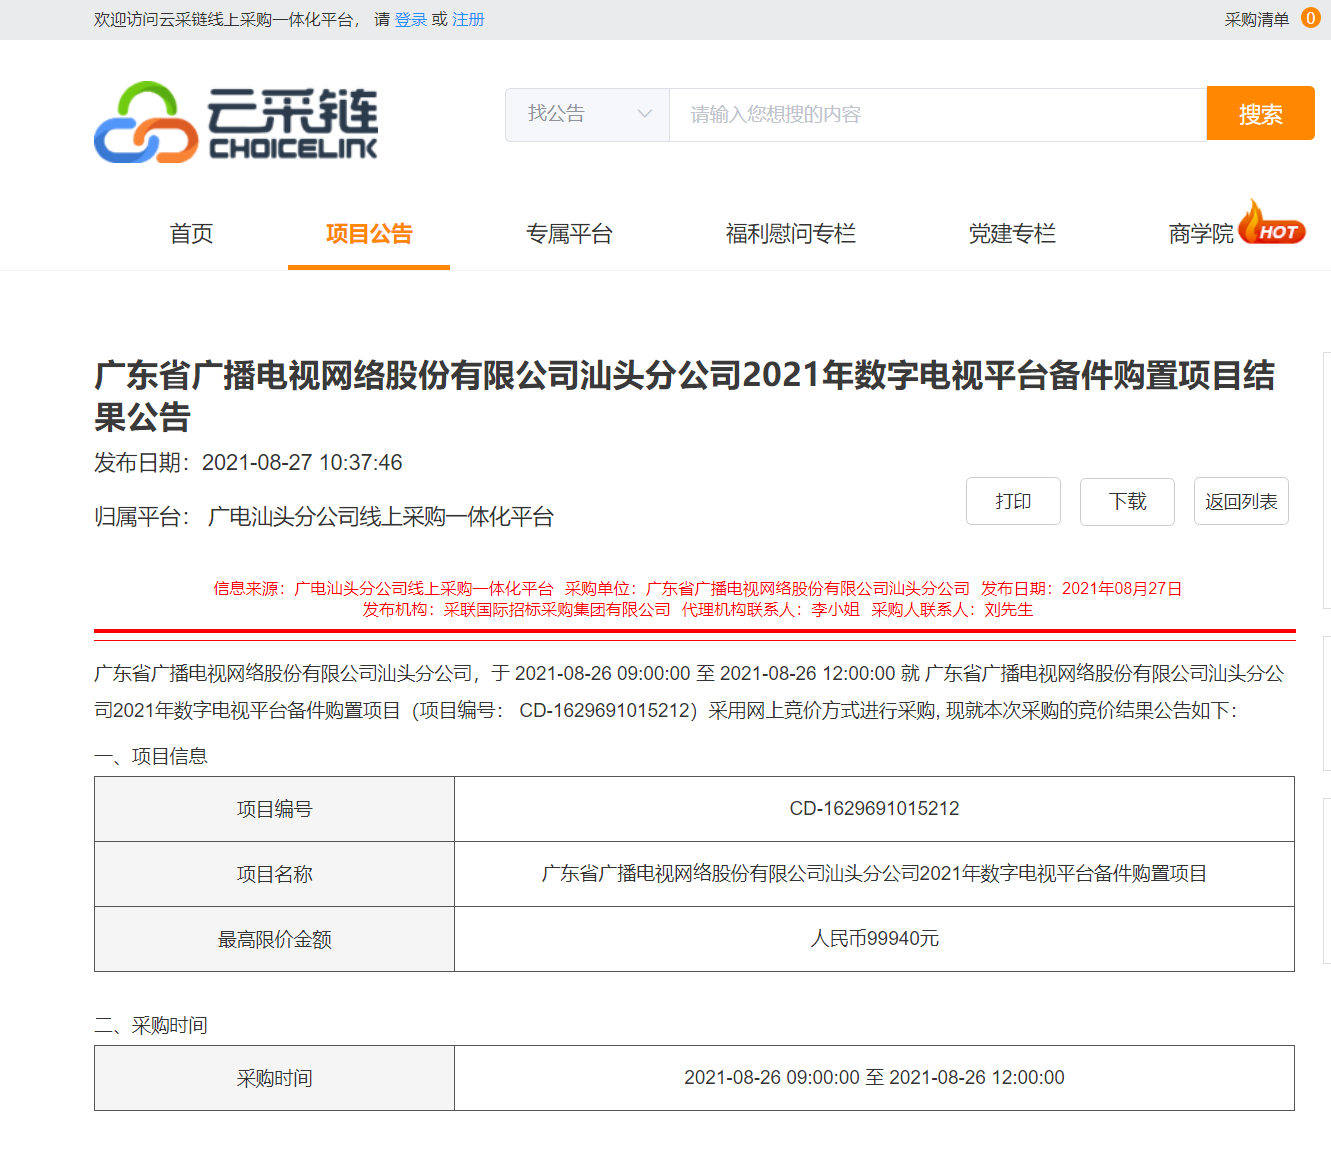1331x1149 pixels.
Task: Open 采购清单 in the top bar
Action: (x=1257, y=19)
